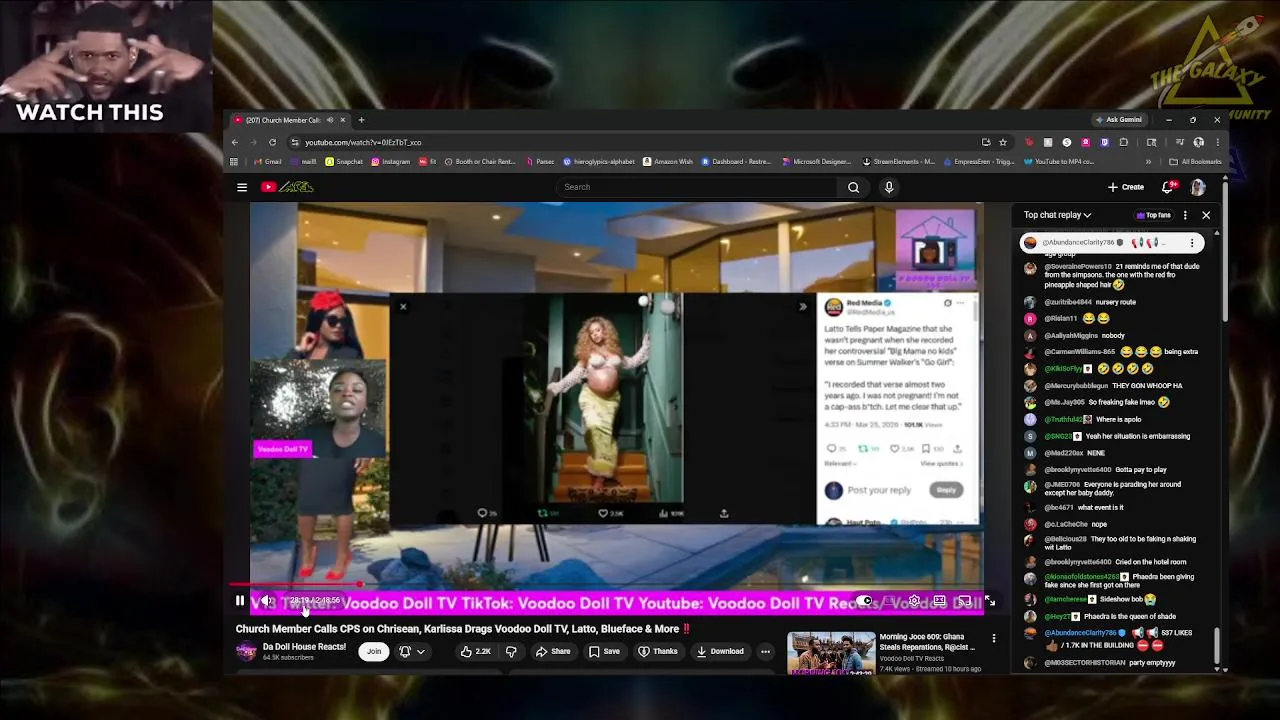Open hieroglypics-alphabet bookmark

point(599,162)
